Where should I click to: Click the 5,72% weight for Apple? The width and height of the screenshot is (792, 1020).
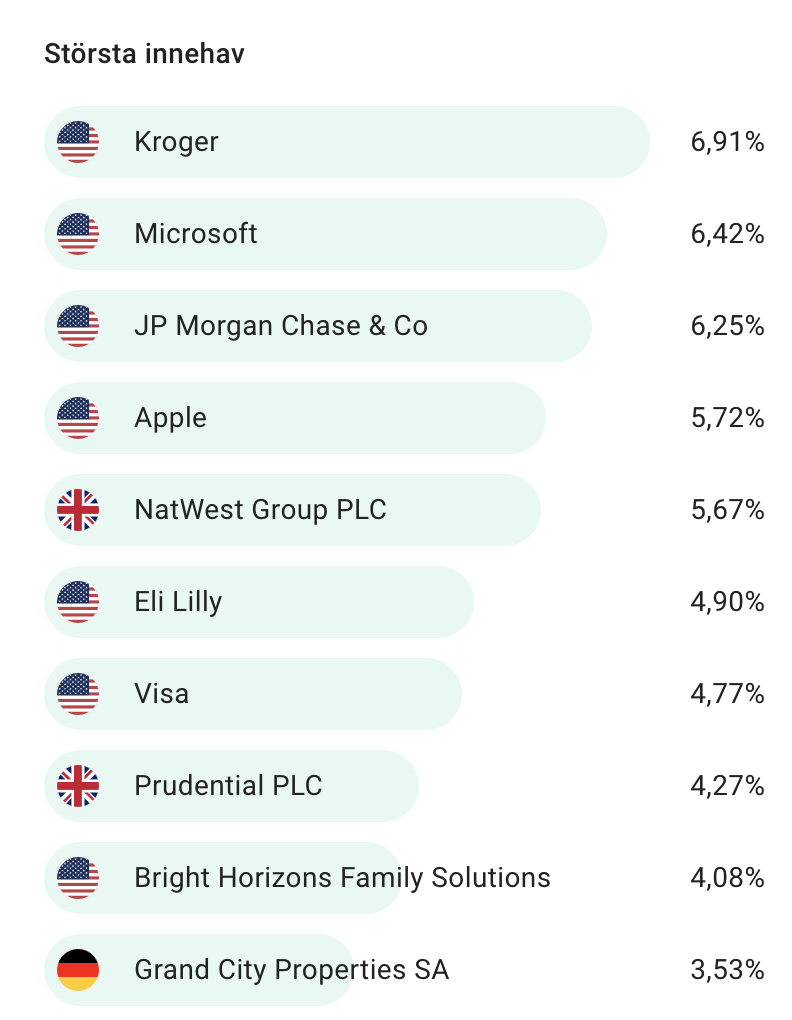click(x=728, y=418)
